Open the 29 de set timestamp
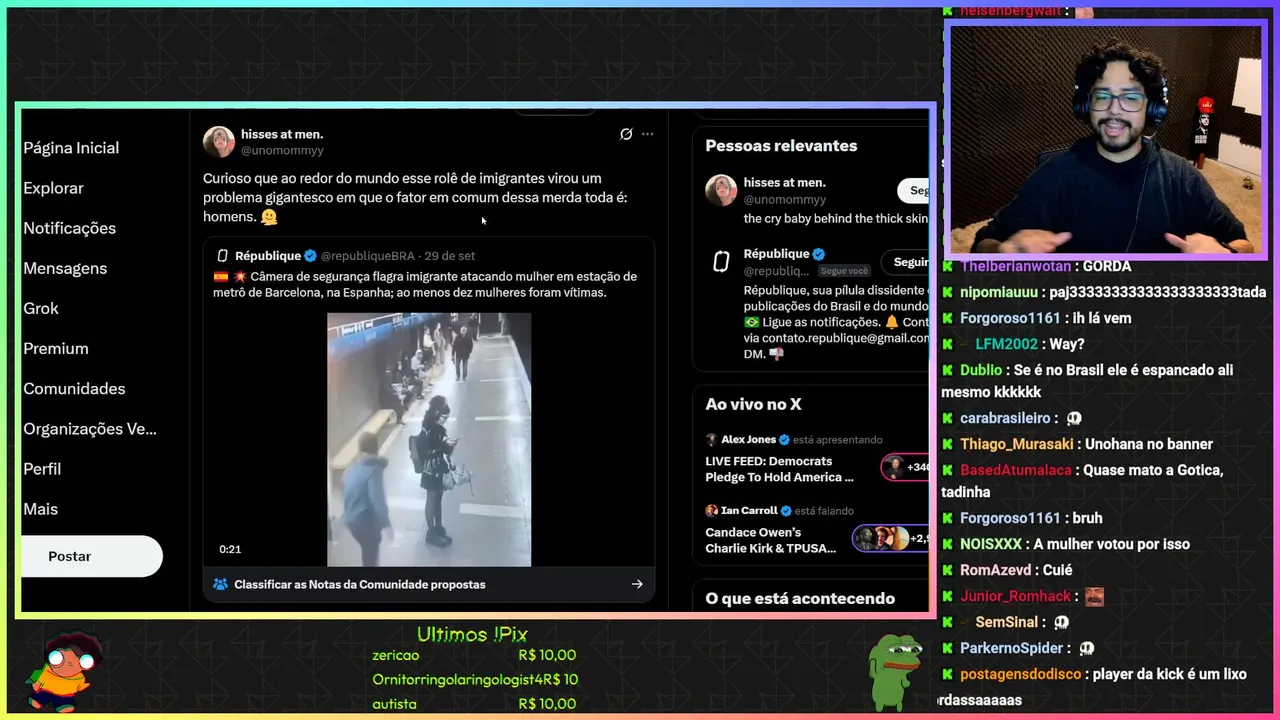The height and width of the screenshot is (720, 1280). 449,256
